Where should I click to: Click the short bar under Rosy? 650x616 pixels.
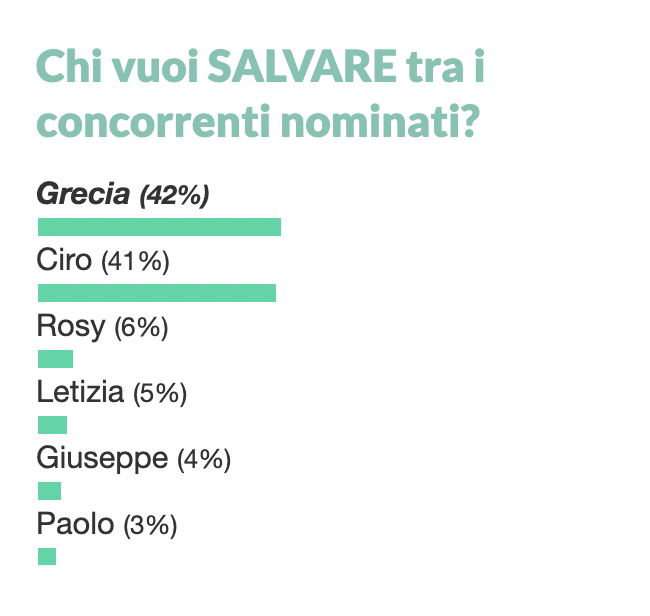click(x=56, y=359)
